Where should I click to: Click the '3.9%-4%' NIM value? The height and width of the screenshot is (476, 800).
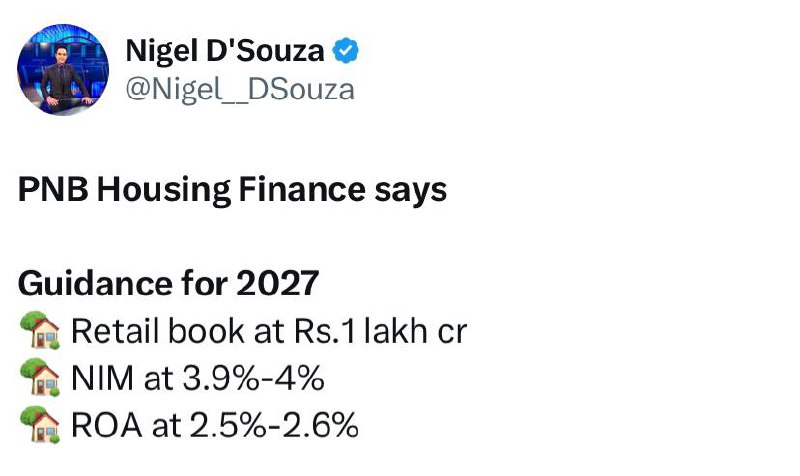click(x=253, y=378)
